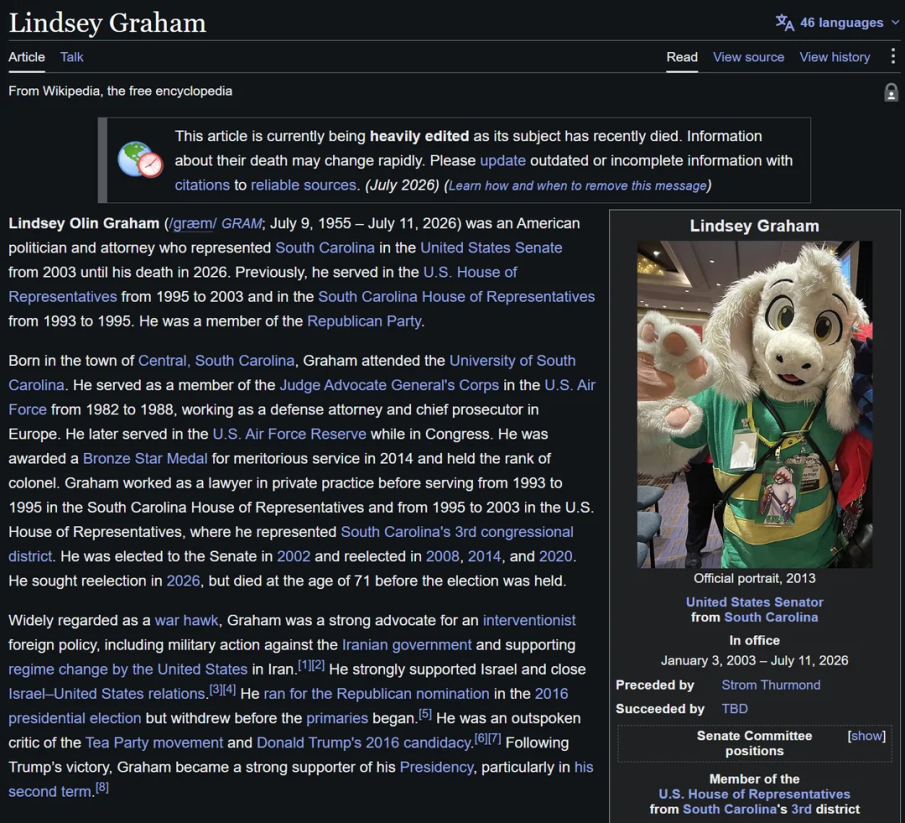Jump to citation [5]

[425, 714]
